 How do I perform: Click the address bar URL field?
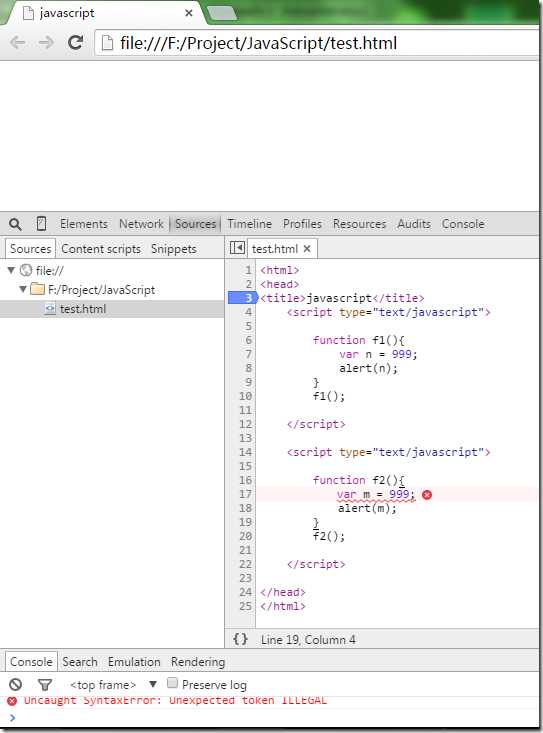point(318,43)
